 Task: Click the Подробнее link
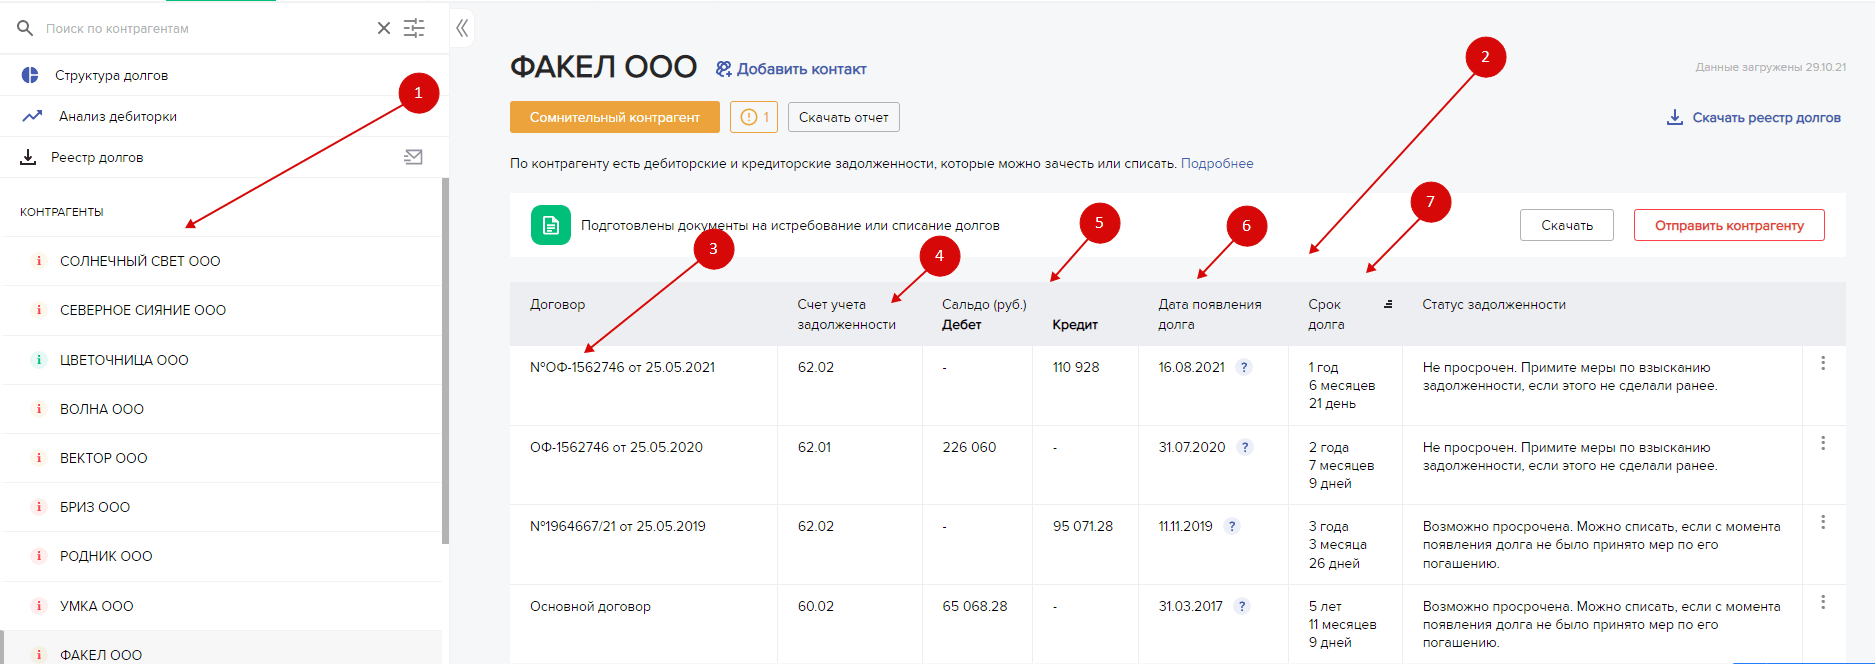click(1217, 163)
